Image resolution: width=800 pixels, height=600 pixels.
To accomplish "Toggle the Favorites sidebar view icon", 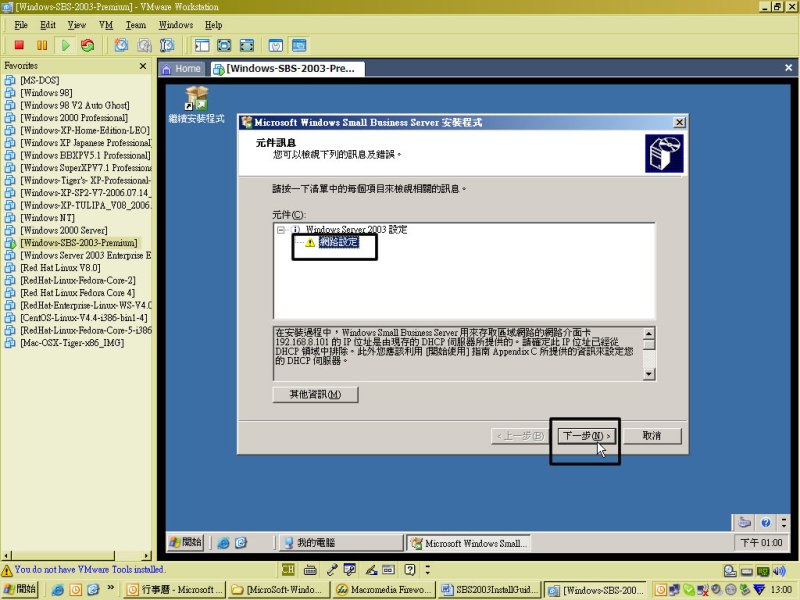I will [202, 45].
